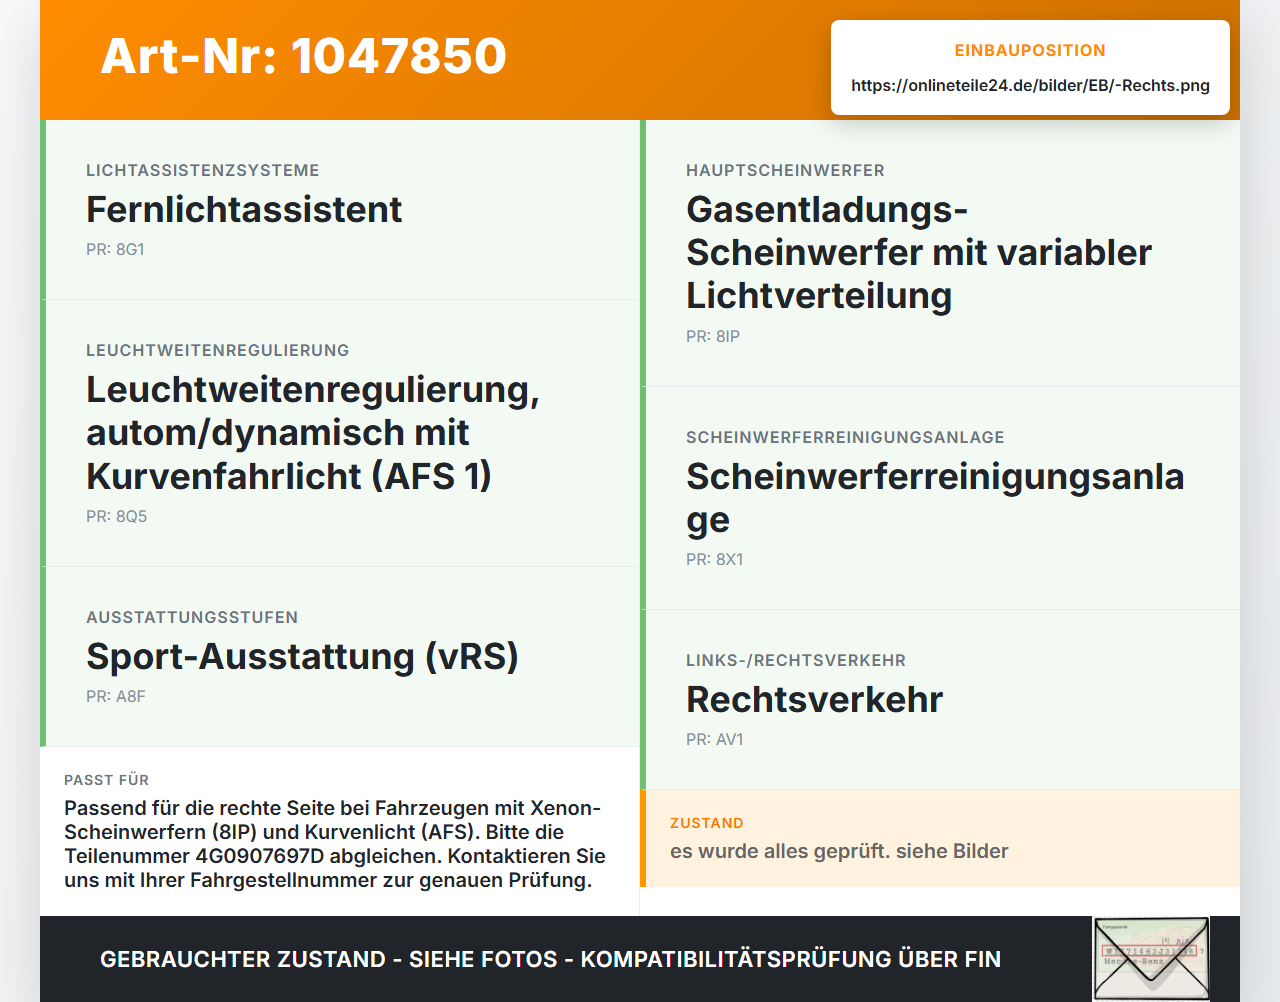Select the Scheinwerferreinigungsanlage heading
The width and height of the screenshot is (1280, 1002).
point(935,498)
